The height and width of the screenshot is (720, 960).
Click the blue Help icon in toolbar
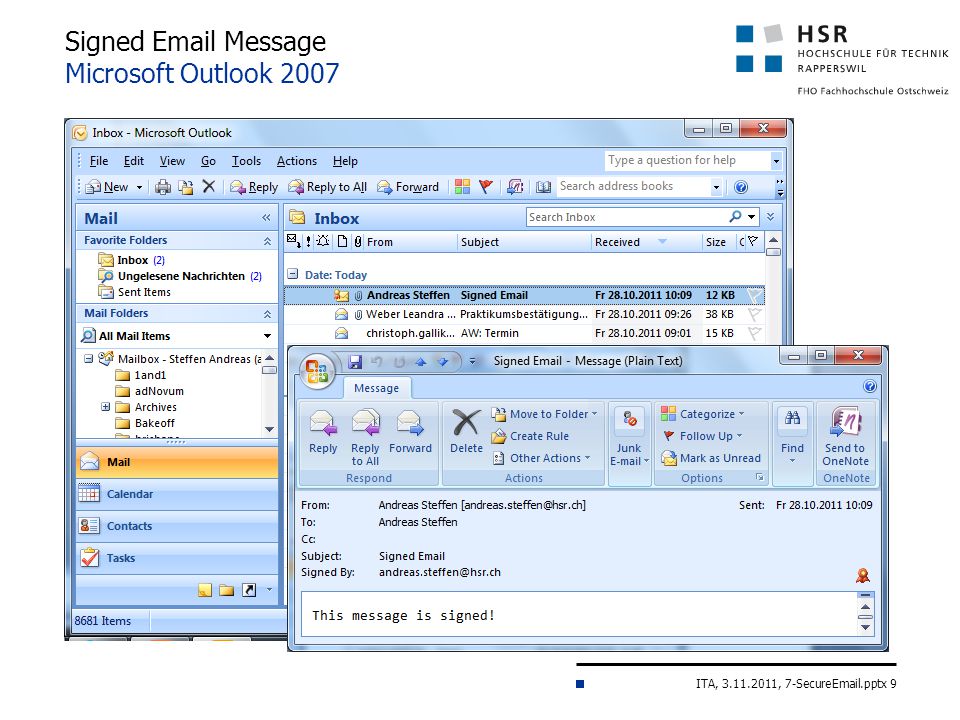click(x=741, y=187)
